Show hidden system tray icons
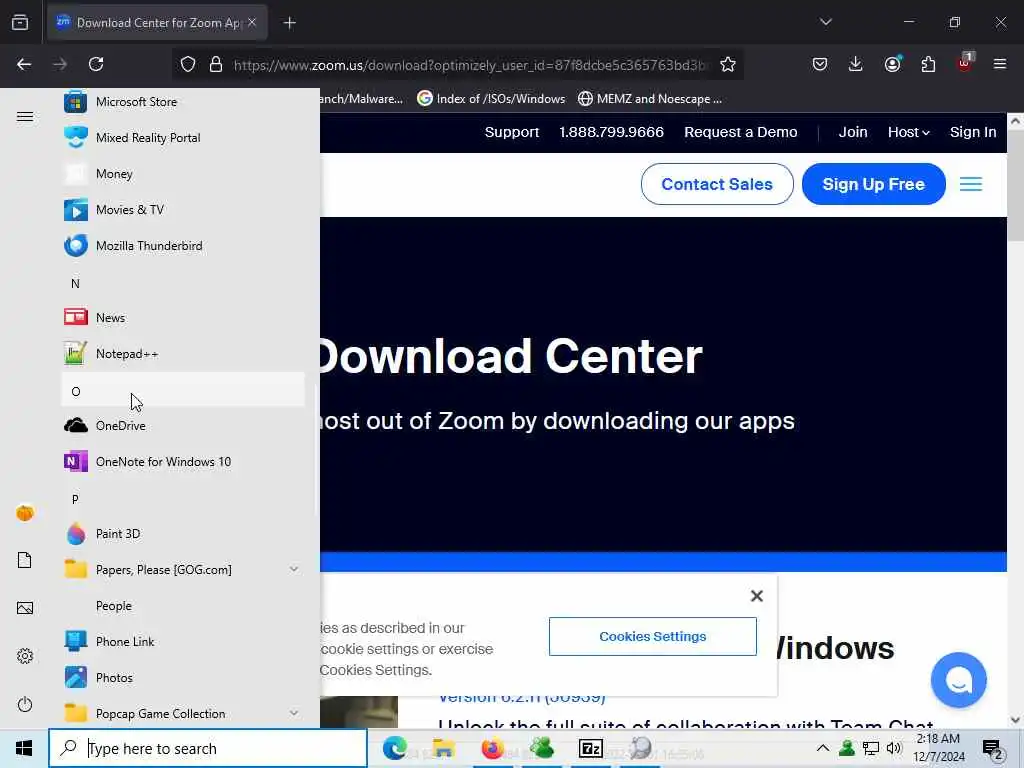Image resolution: width=1024 pixels, height=768 pixels. tap(822, 748)
